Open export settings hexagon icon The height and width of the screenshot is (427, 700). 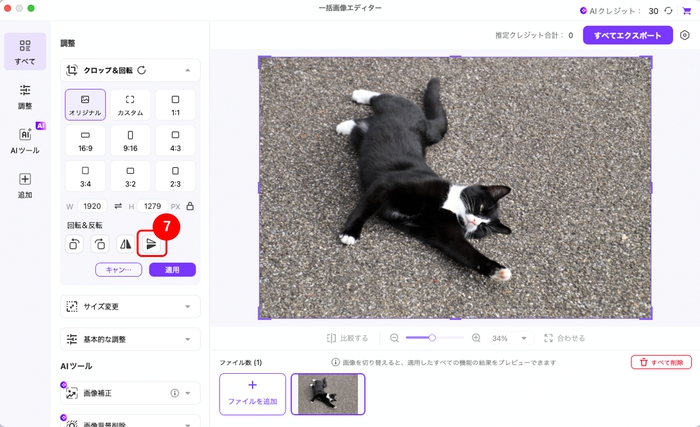pyautogui.click(x=685, y=35)
